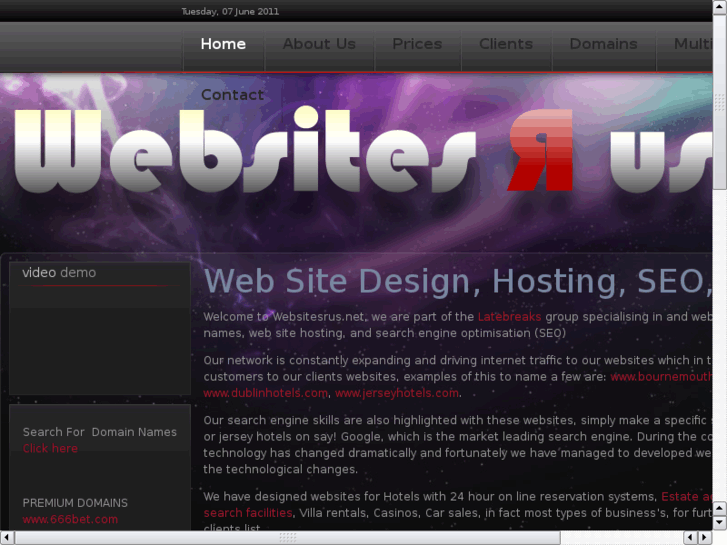Image resolution: width=727 pixels, height=545 pixels.
Task: Click the 'Web Site Design, Hosting, SEO' heading
Action: click(458, 281)
